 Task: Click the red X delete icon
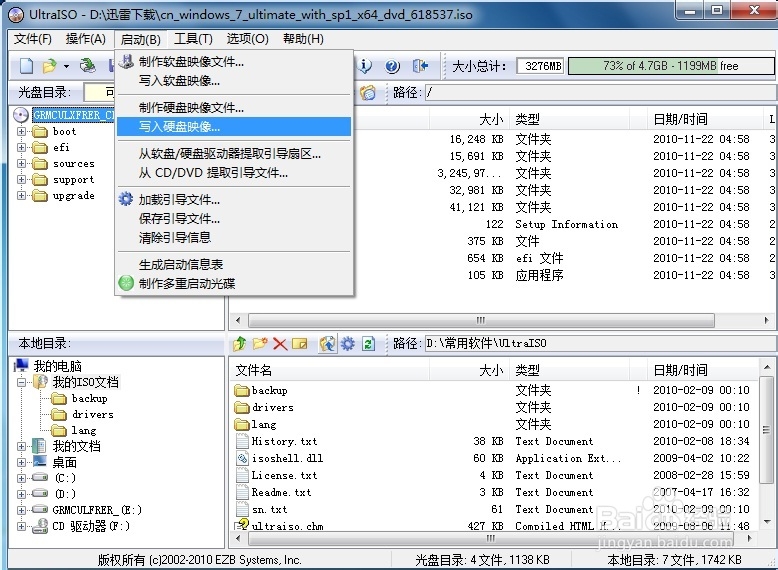(x=280, y=344)
